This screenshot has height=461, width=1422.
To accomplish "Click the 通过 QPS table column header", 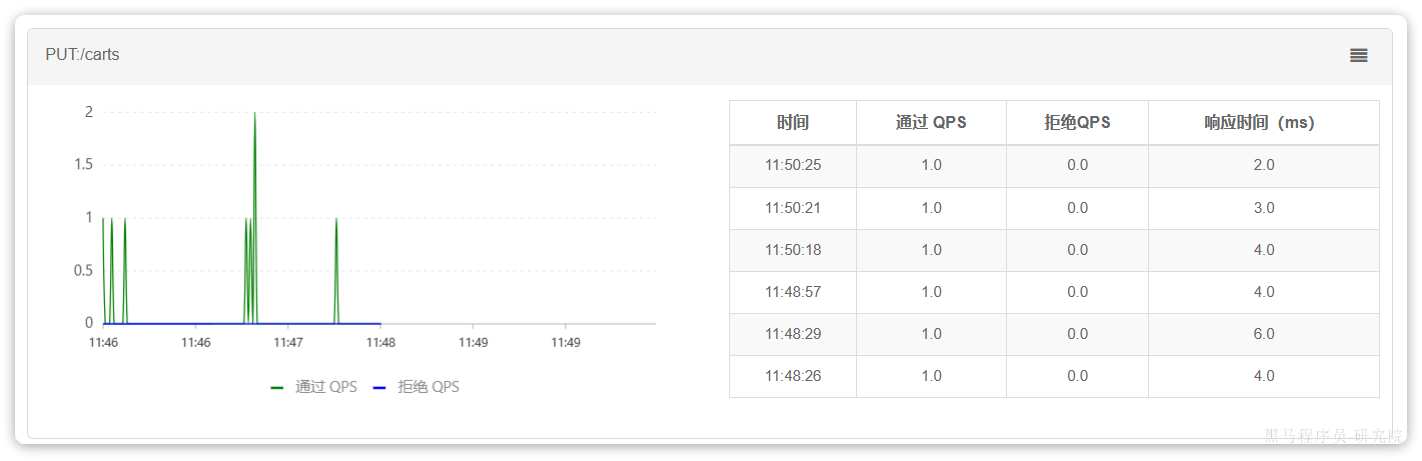I will [931, 123].
